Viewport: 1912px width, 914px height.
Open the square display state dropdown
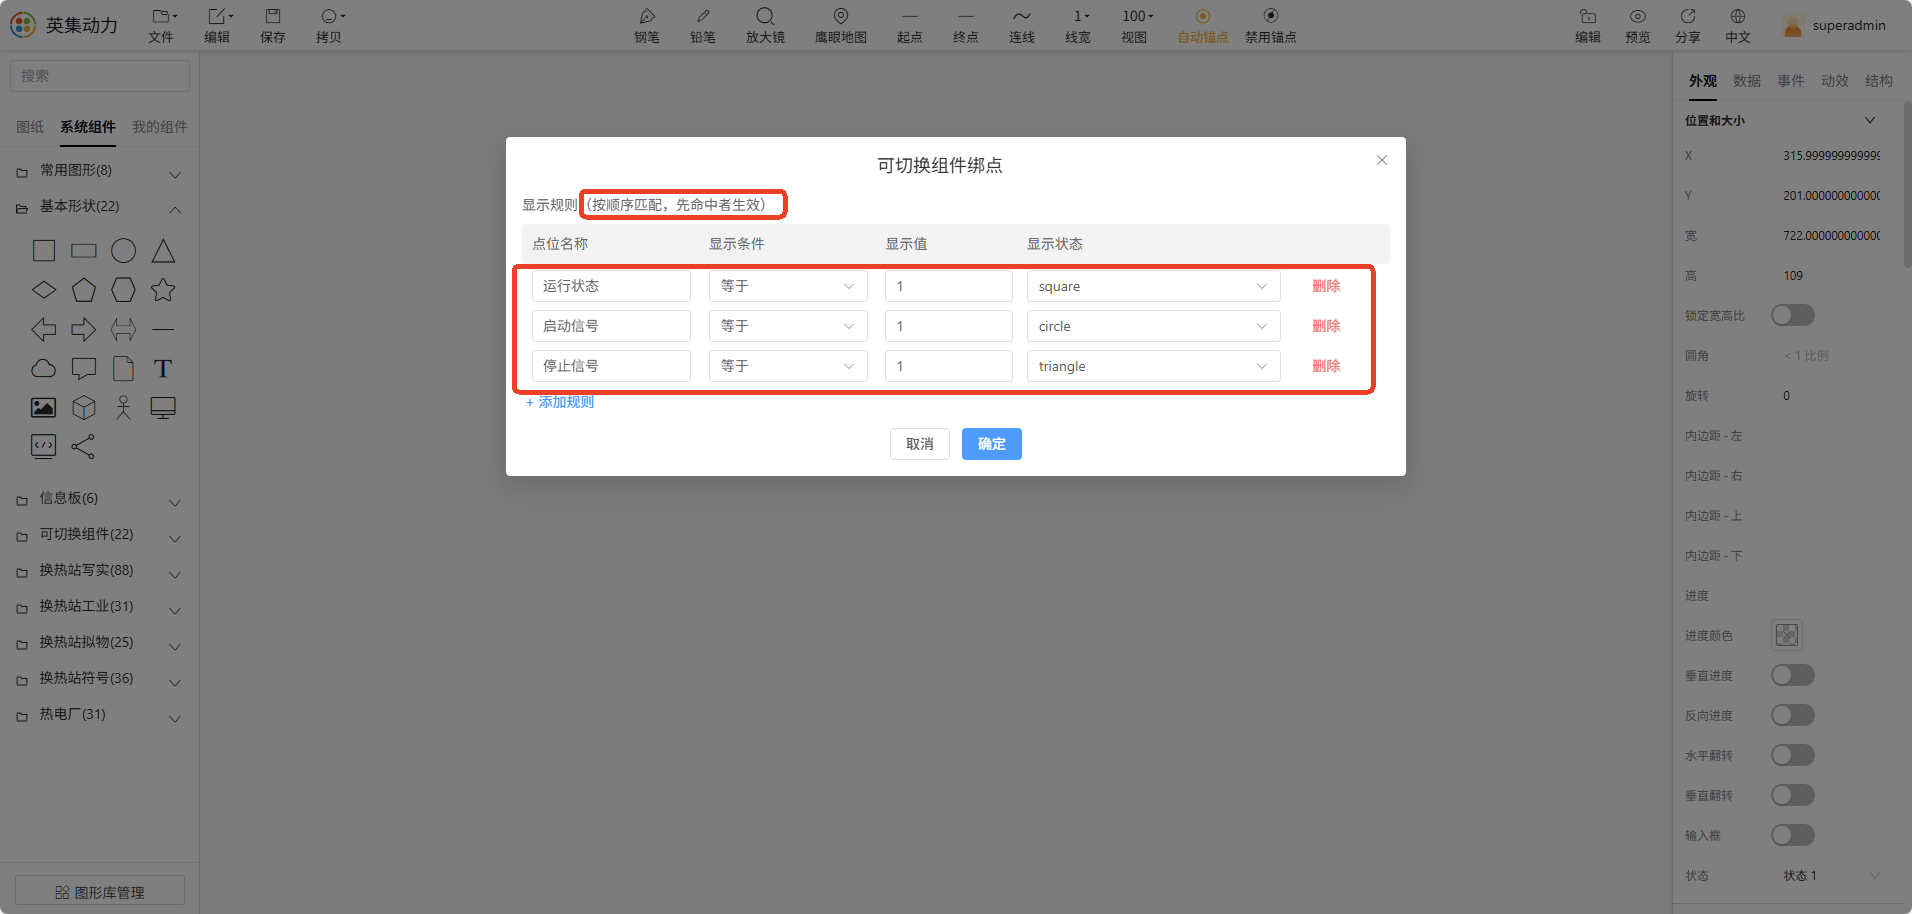(x=1153, y=286)
